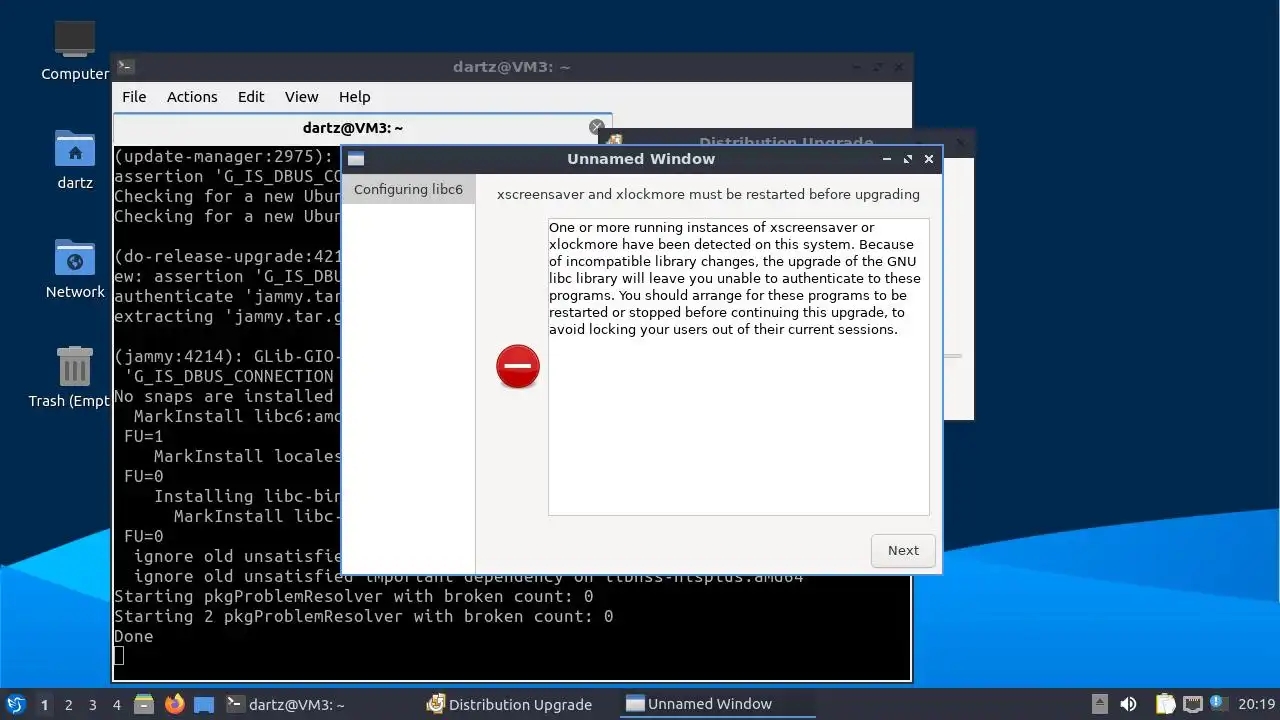Open the dartz home folder desktop icon
Viewport: 1280px width, 720px height.
(75, 160)
